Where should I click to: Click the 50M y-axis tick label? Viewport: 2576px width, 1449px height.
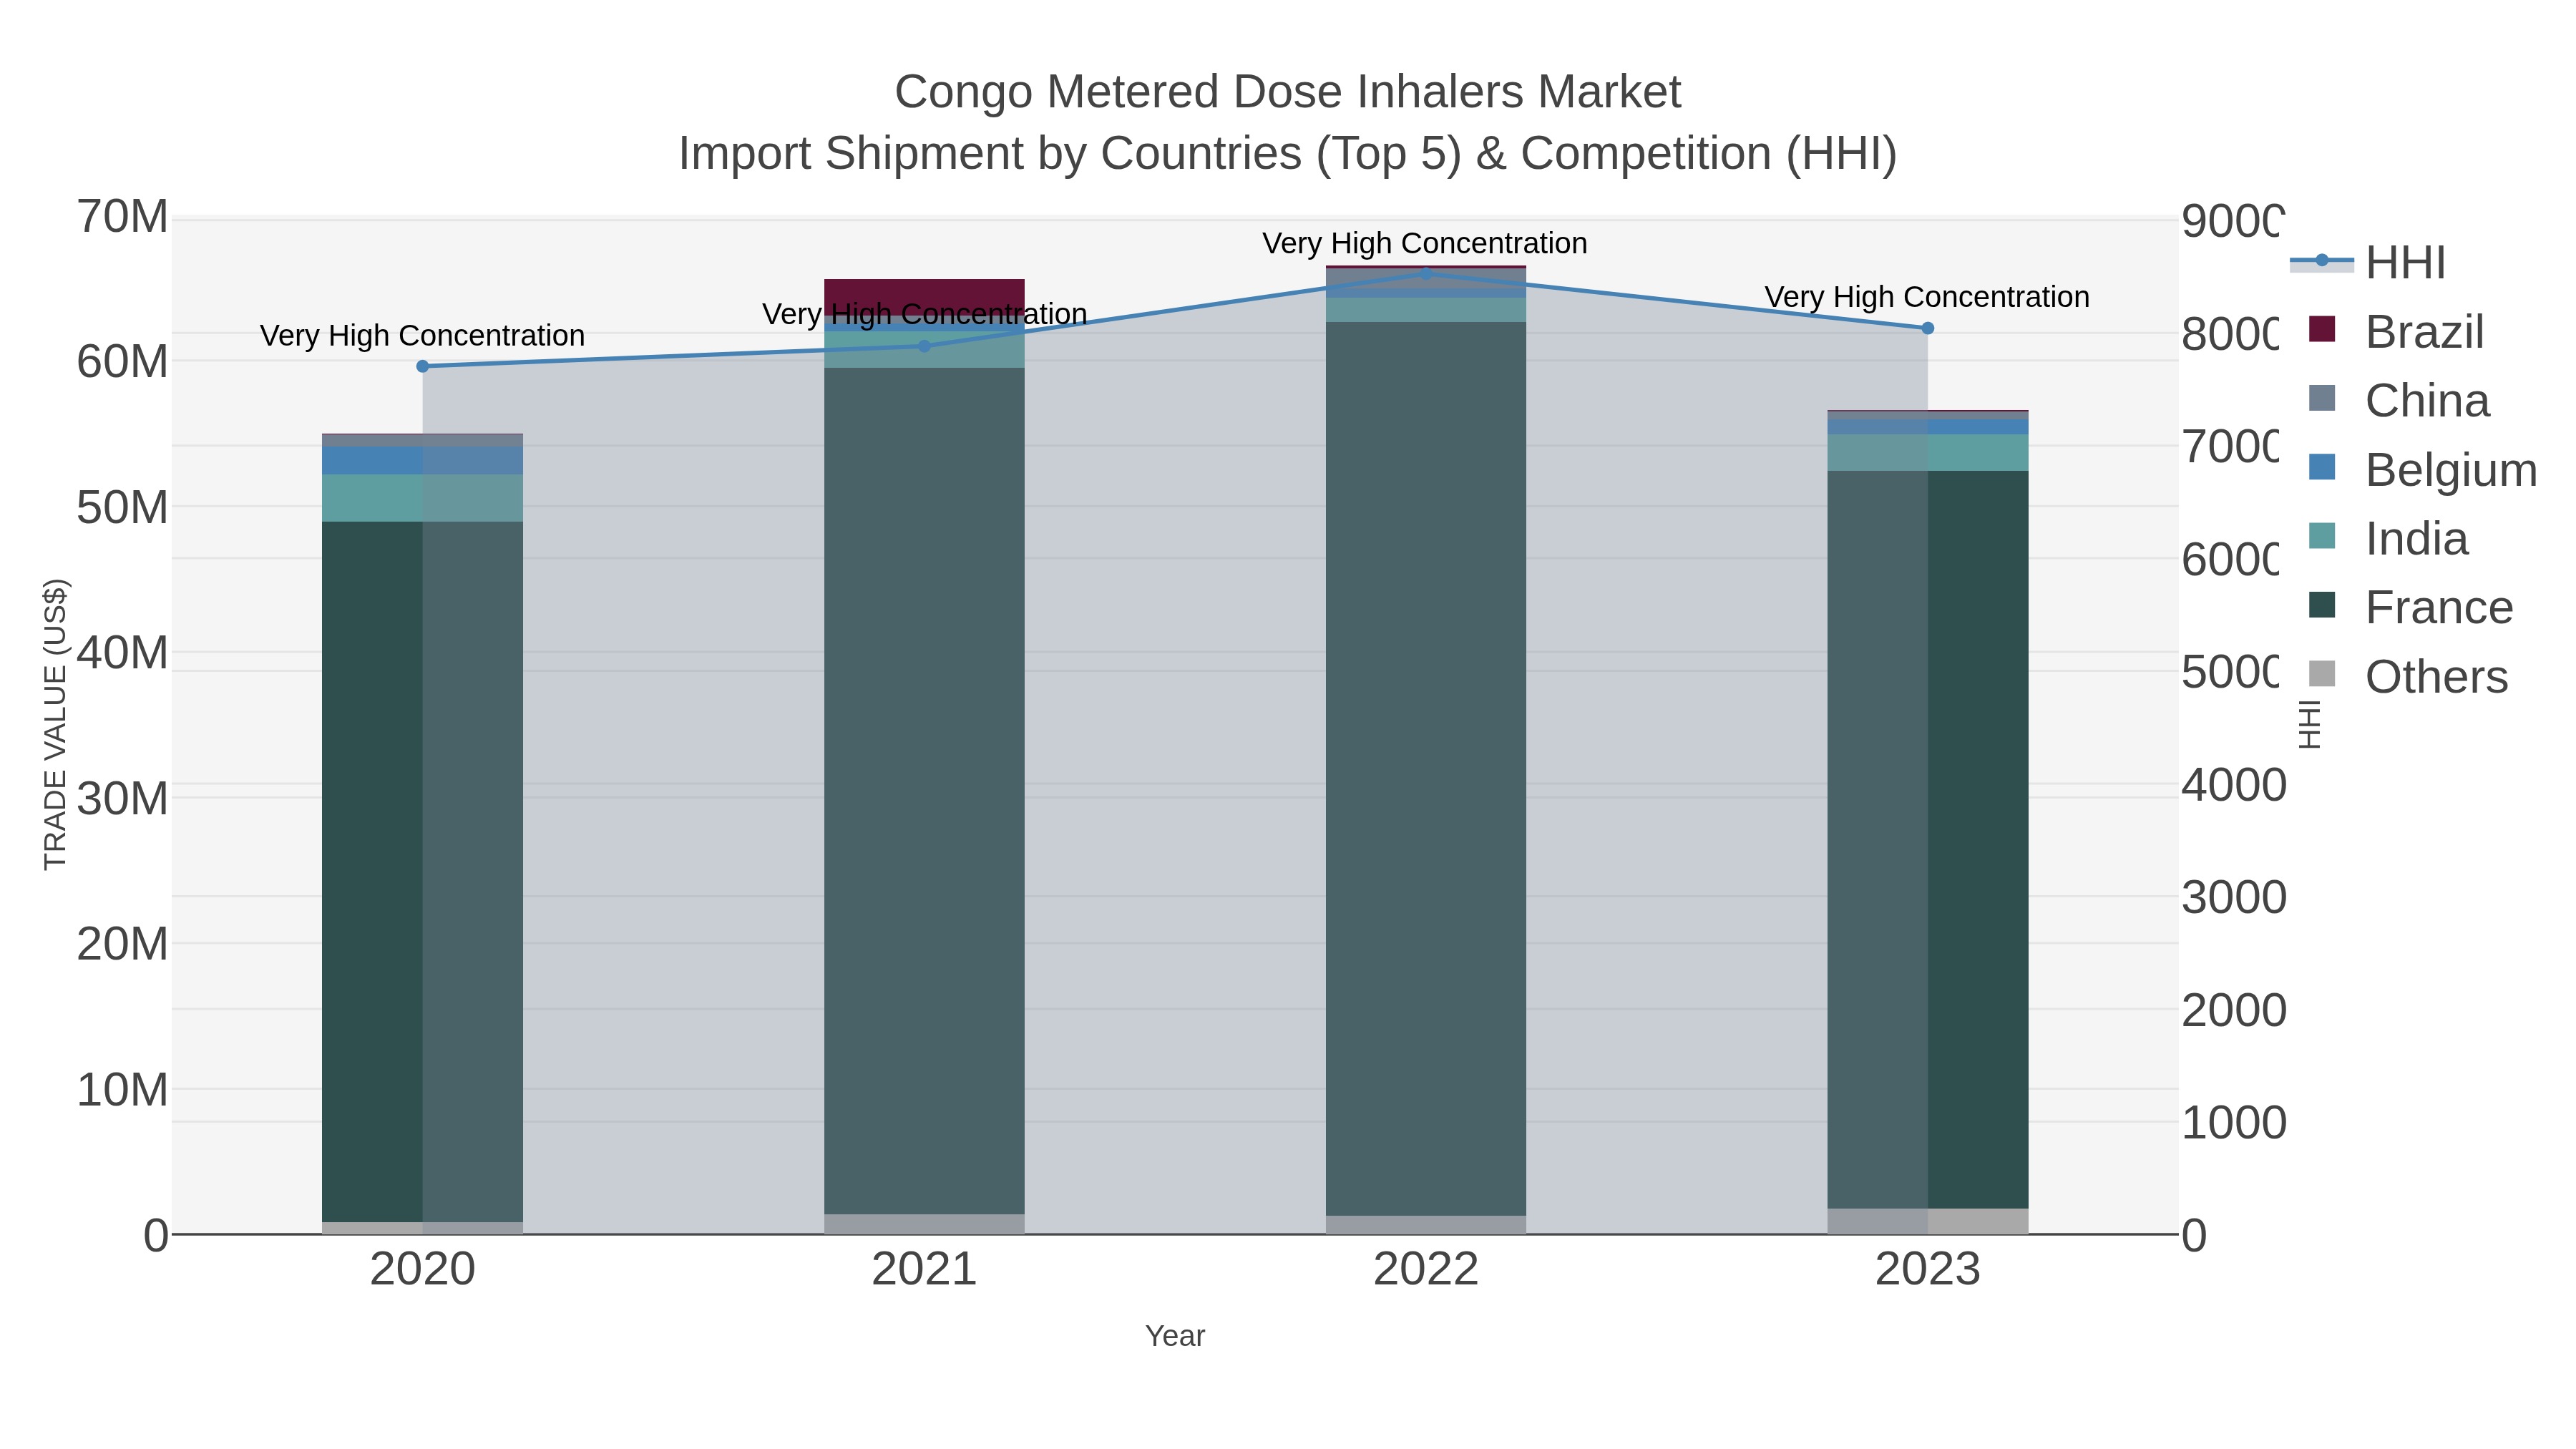(122, 507)
